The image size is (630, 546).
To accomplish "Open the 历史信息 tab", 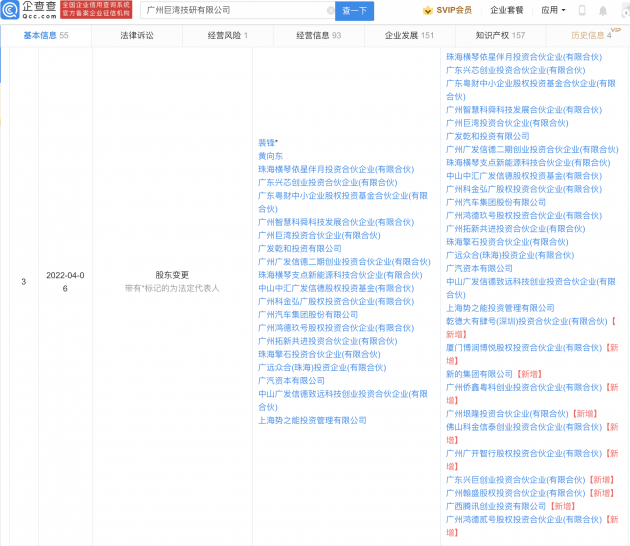I will [x=590, y=35].
